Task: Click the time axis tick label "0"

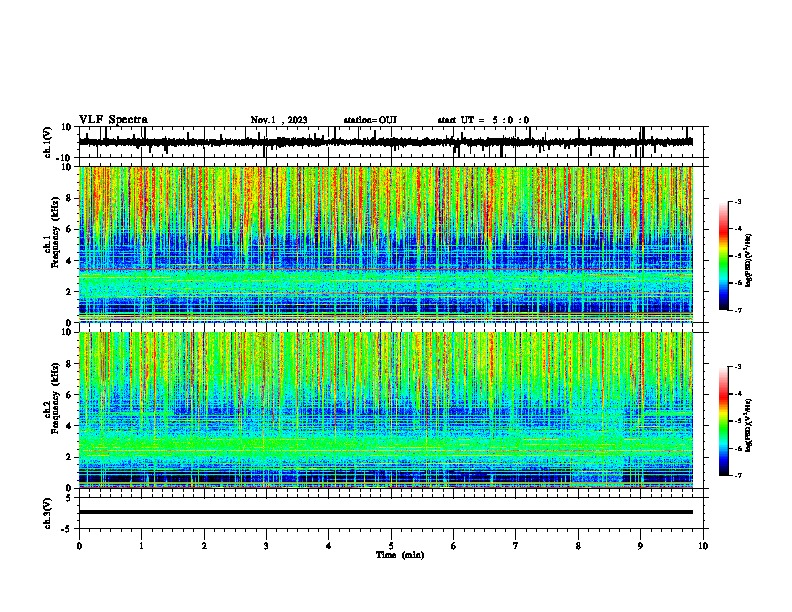Action: point(79,546)
